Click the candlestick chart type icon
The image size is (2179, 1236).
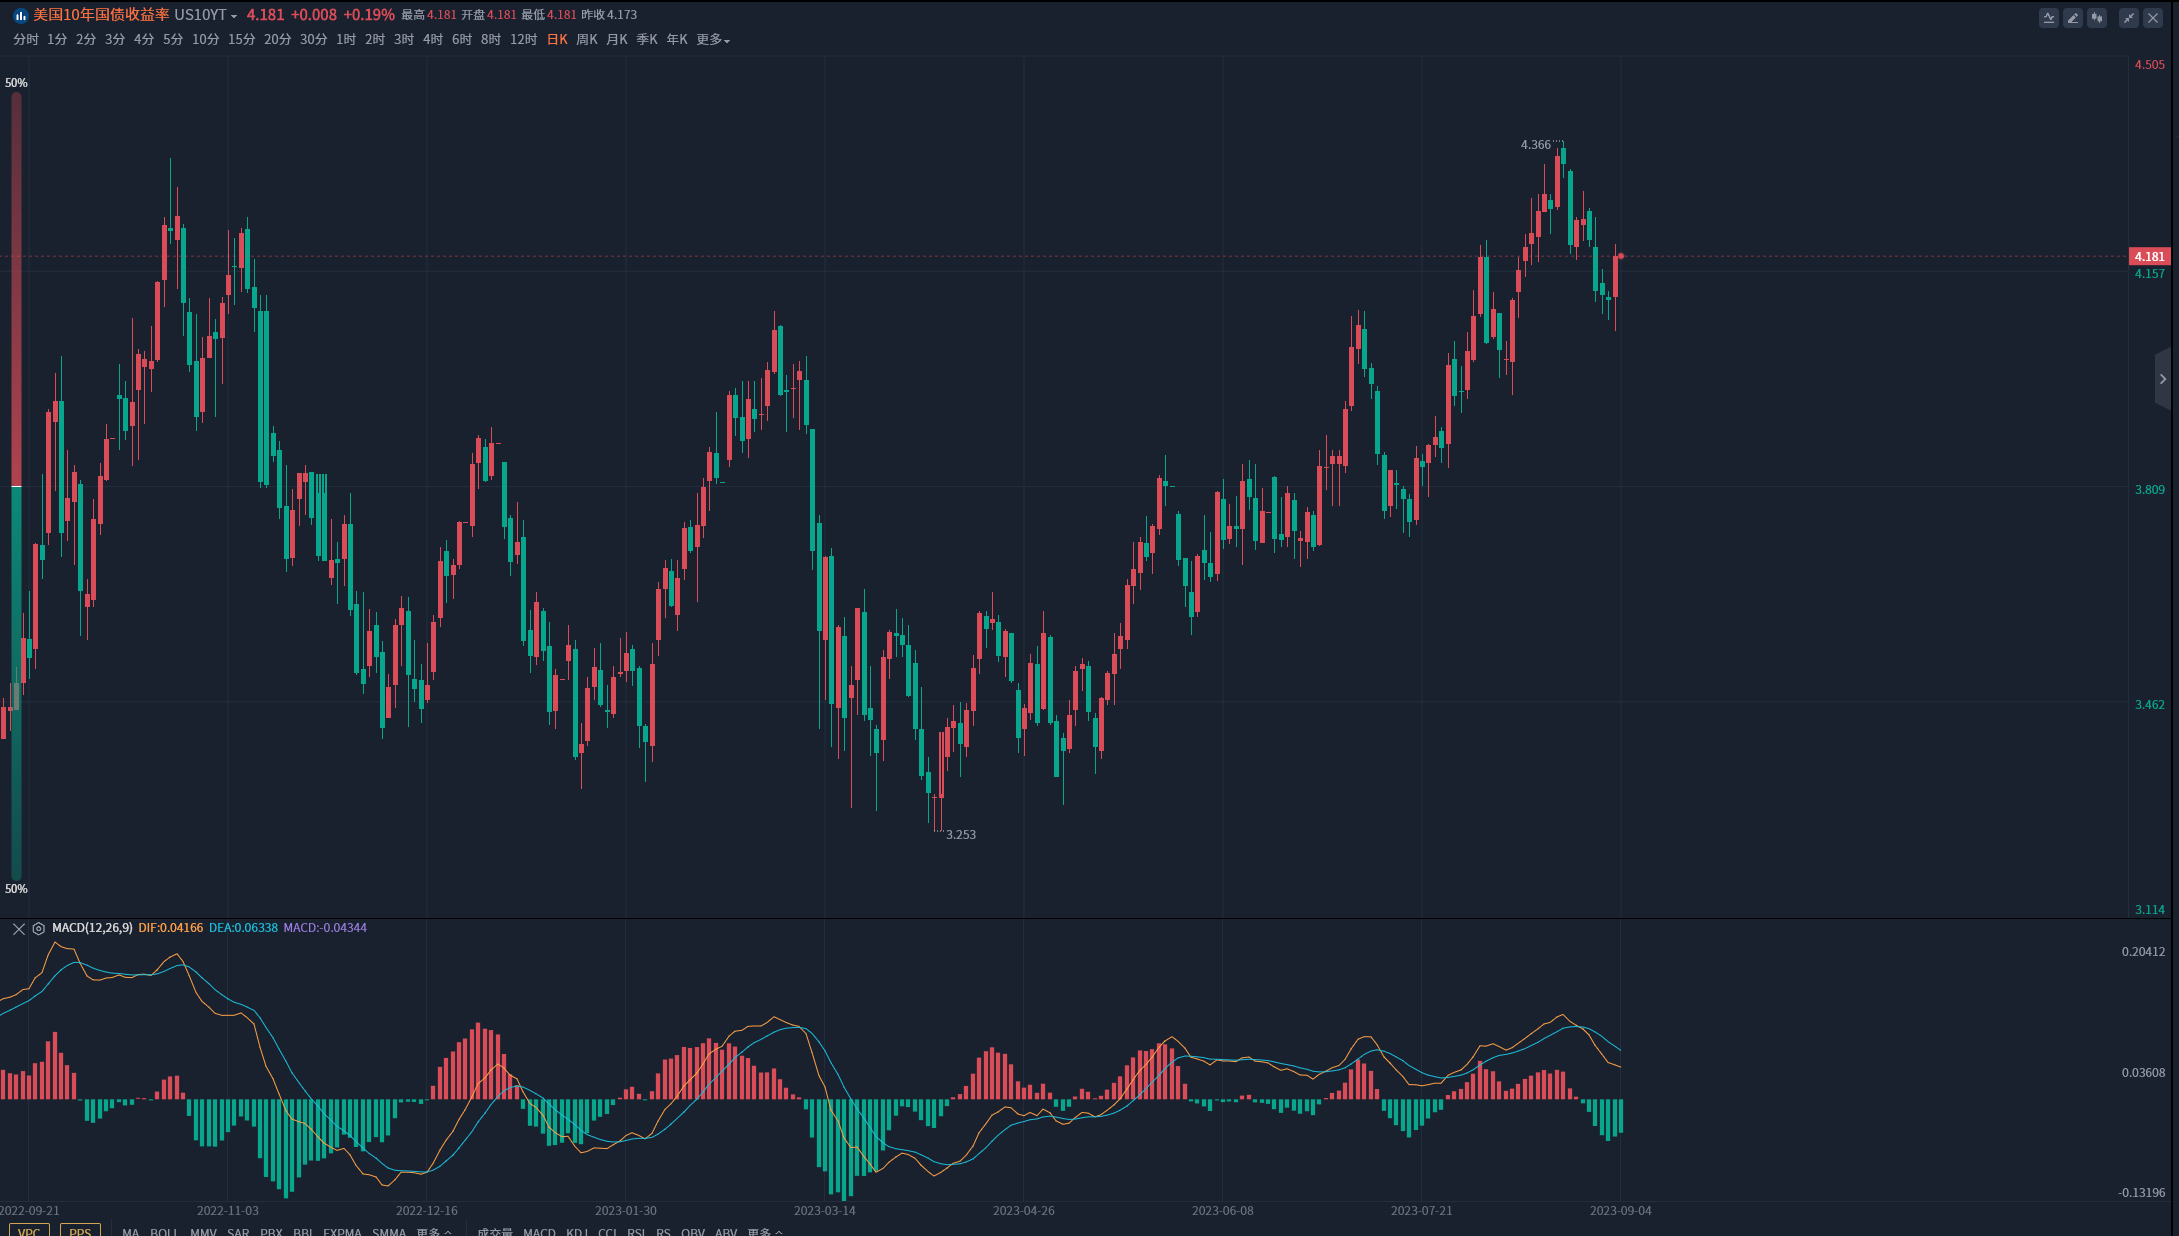[2097, 18]
